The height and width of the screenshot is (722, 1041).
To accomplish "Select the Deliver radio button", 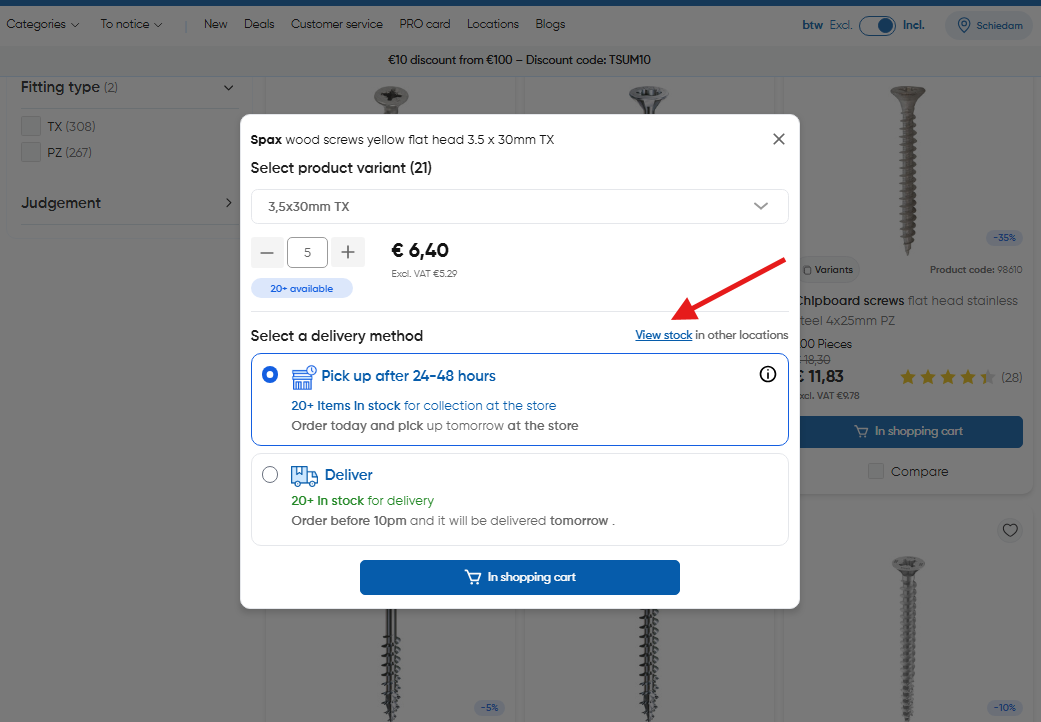I will click(x=270, y=475).
